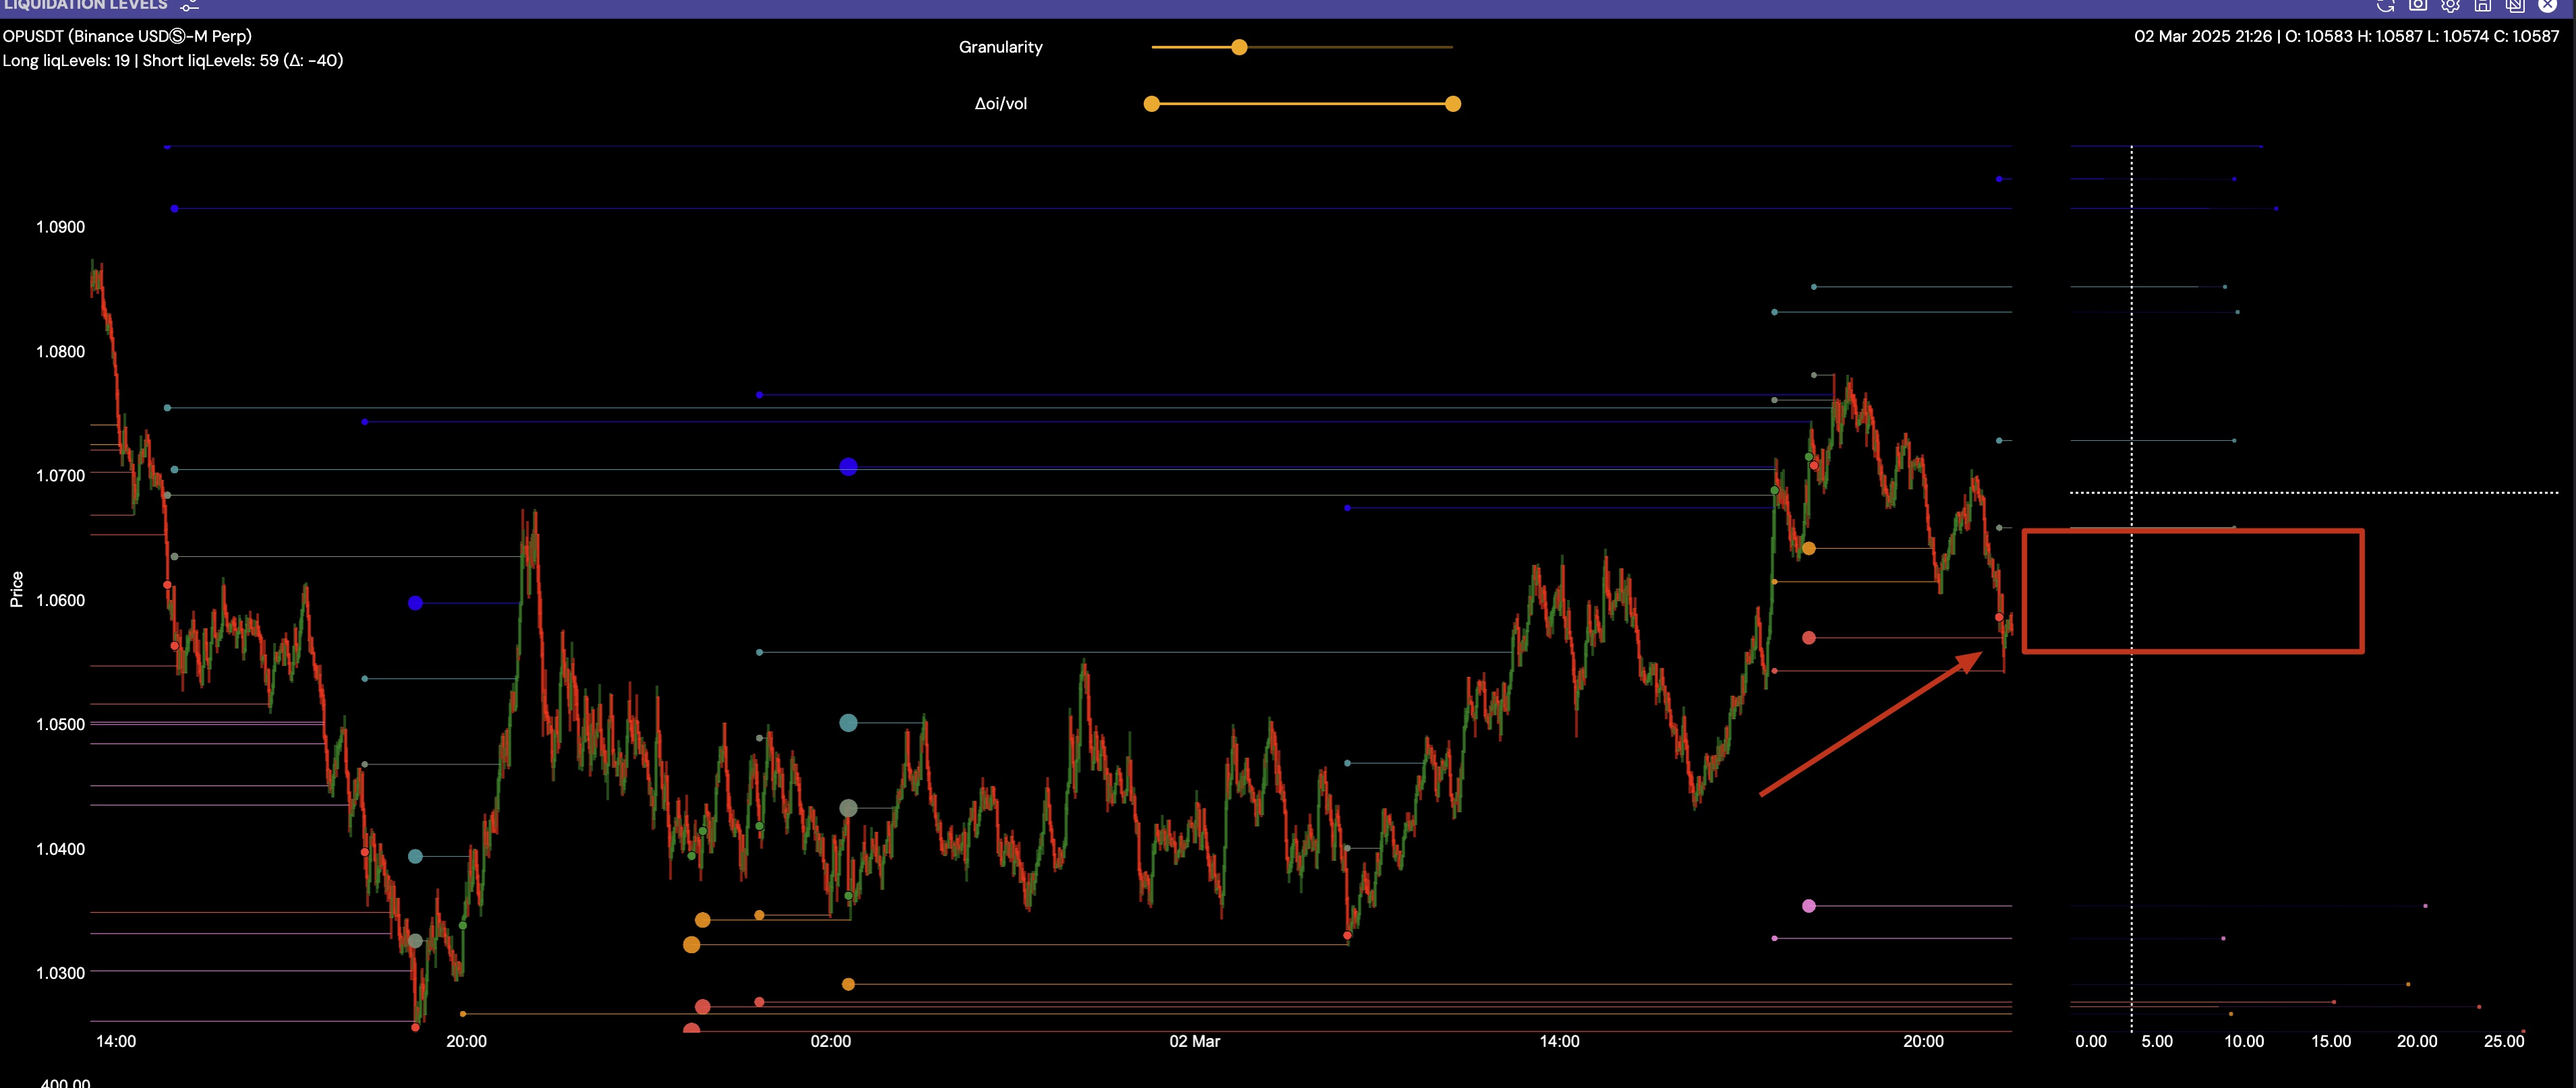
Task: Click the save floppy disk icon
Action: (x=2482, y=5)
